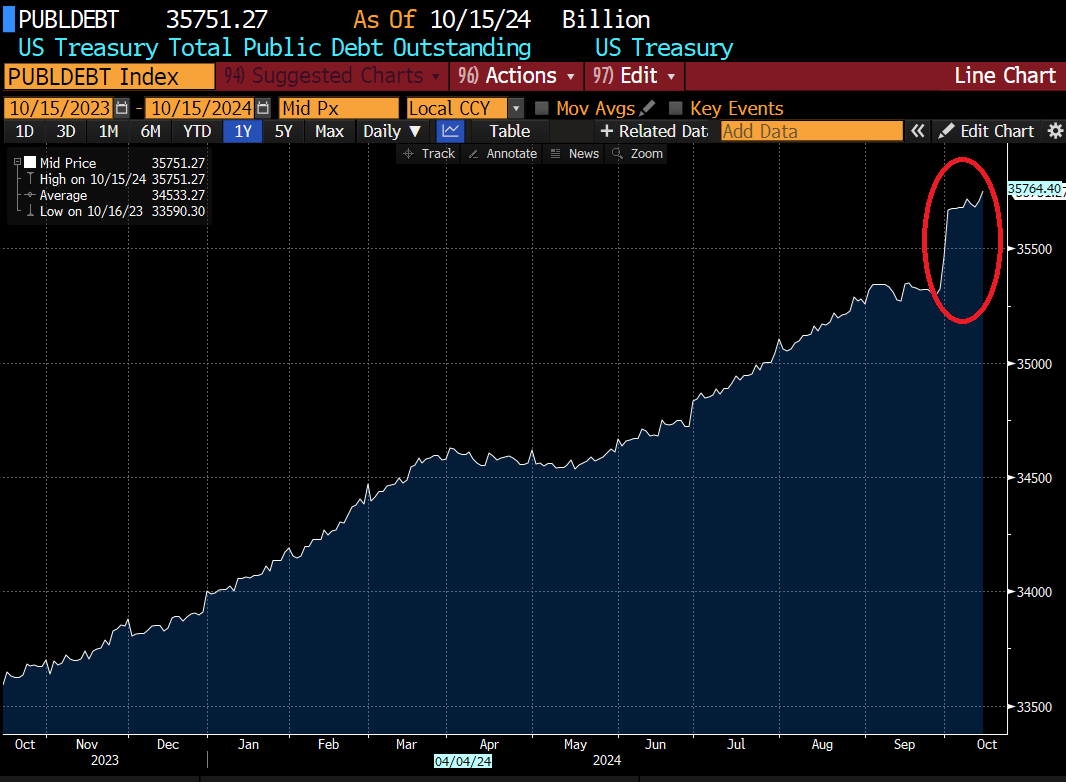
Task: Toggle the Mid Price legend checkbox
Action: tap(27, 162)
